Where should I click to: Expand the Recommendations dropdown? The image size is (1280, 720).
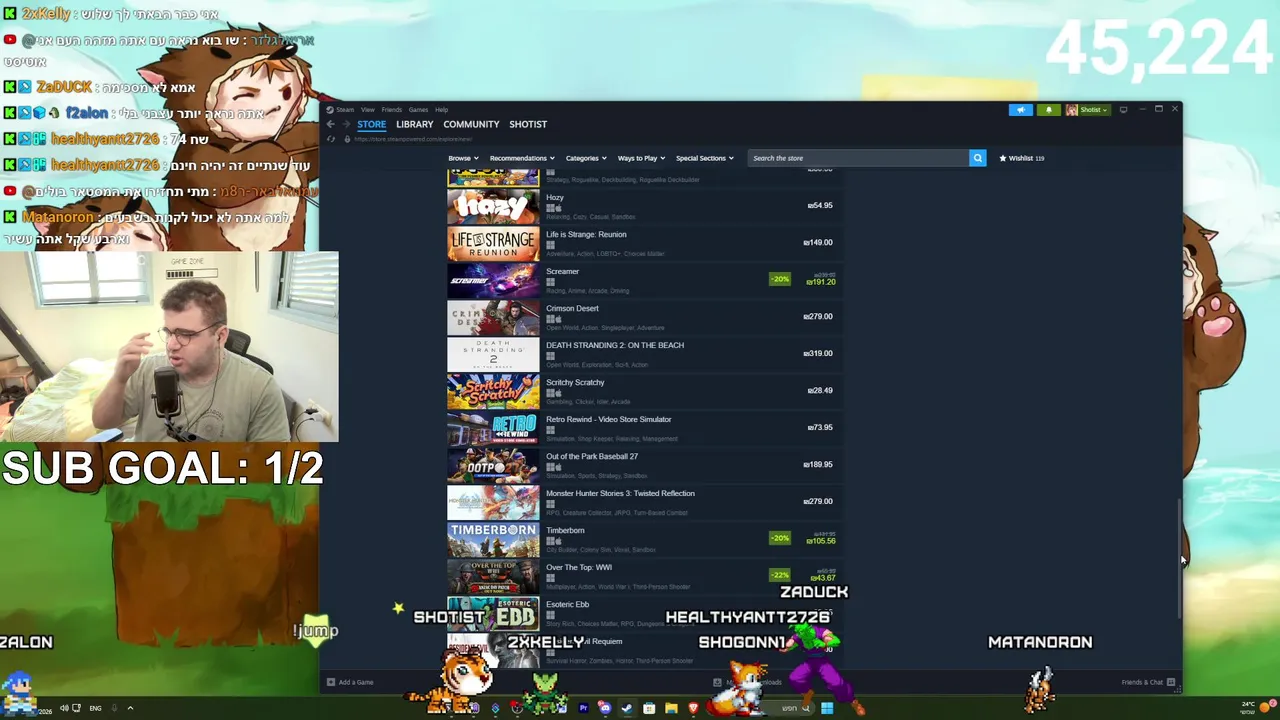pyautogui.click(x=522, y=158)
